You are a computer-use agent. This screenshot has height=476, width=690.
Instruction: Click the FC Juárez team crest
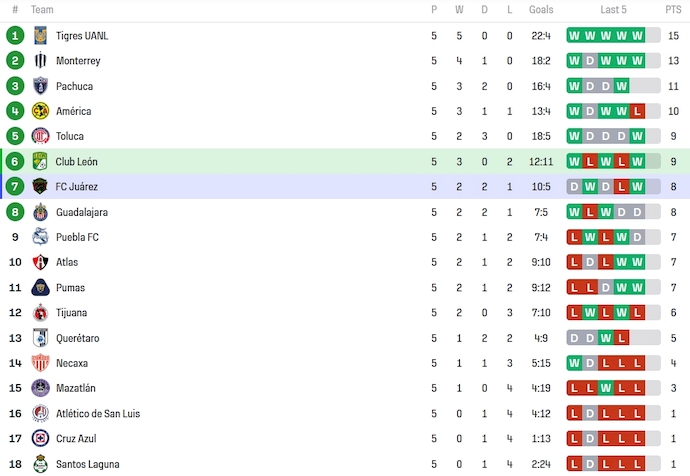coord(41,186)
